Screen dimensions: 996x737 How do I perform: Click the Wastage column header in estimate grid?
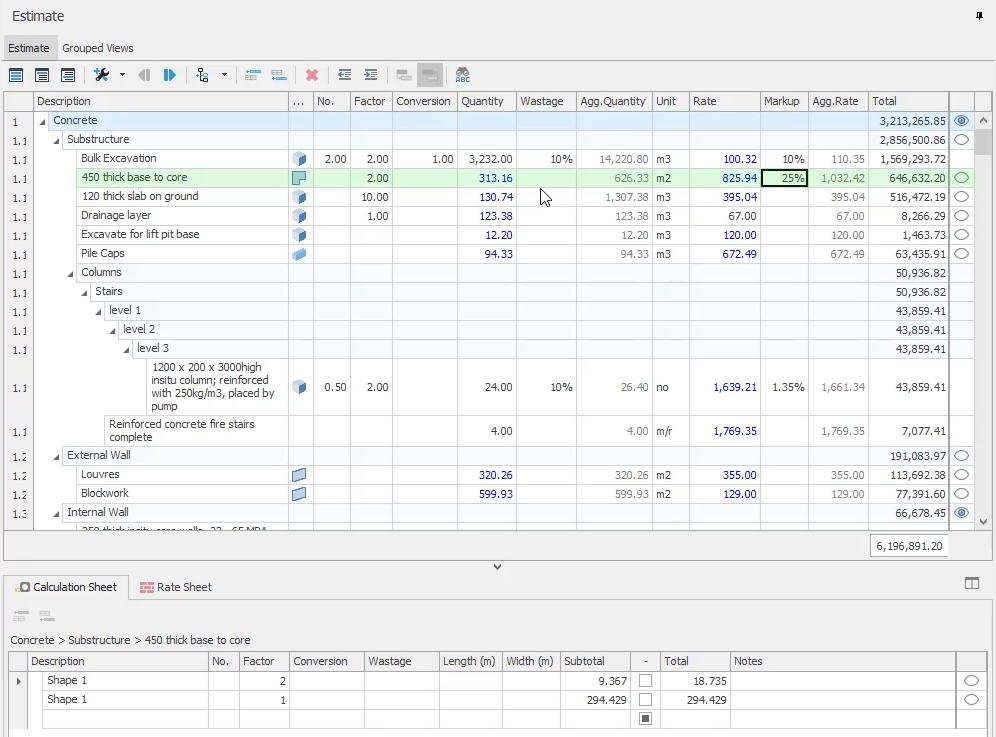[546, 101]
